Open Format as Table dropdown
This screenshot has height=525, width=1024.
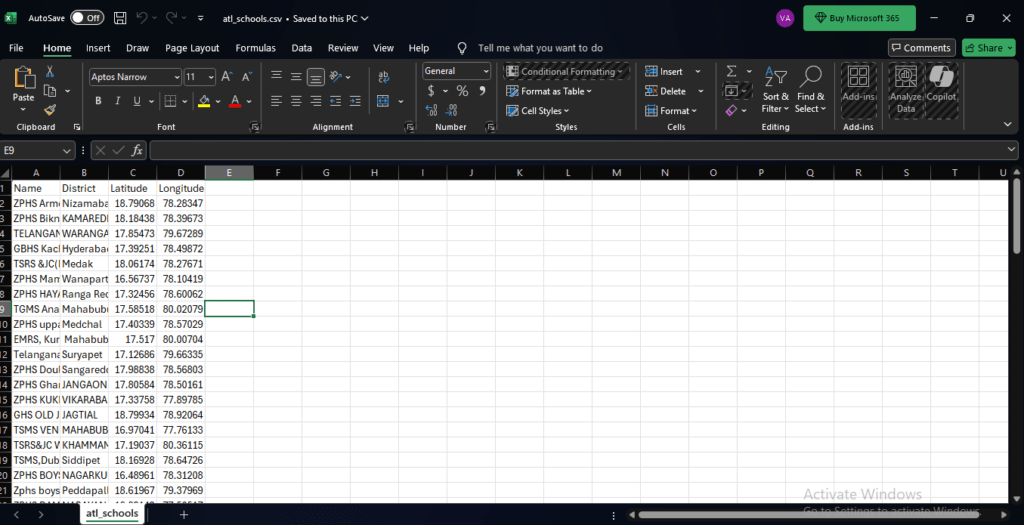coord(549,91)
